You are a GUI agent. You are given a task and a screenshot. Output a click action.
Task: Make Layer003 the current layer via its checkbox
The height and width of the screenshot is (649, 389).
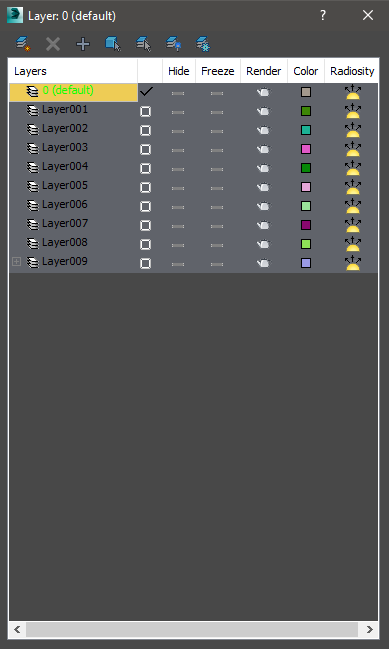pos(146,149)
